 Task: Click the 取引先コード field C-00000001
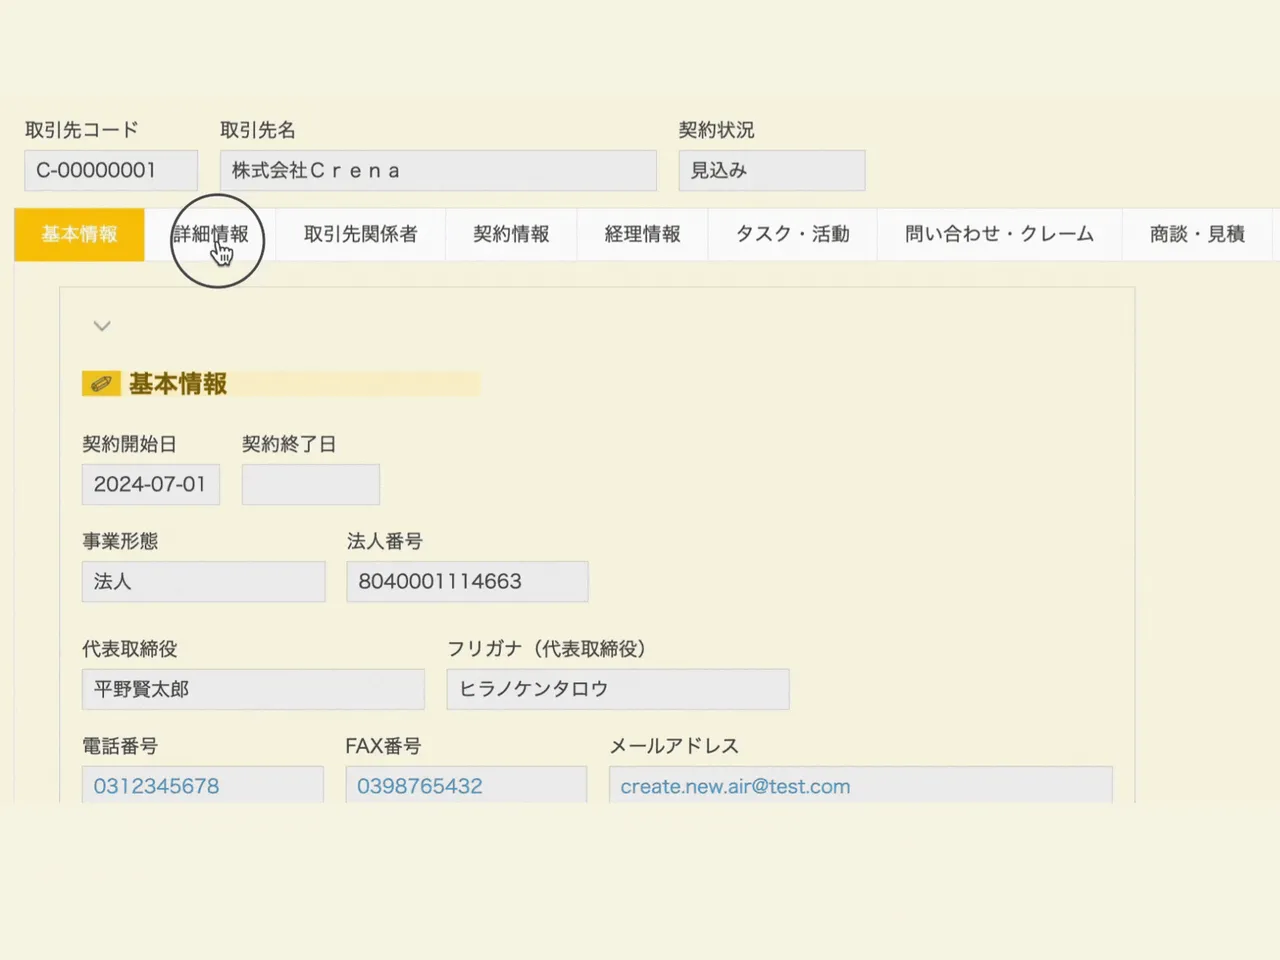click(x=111, y=171)
